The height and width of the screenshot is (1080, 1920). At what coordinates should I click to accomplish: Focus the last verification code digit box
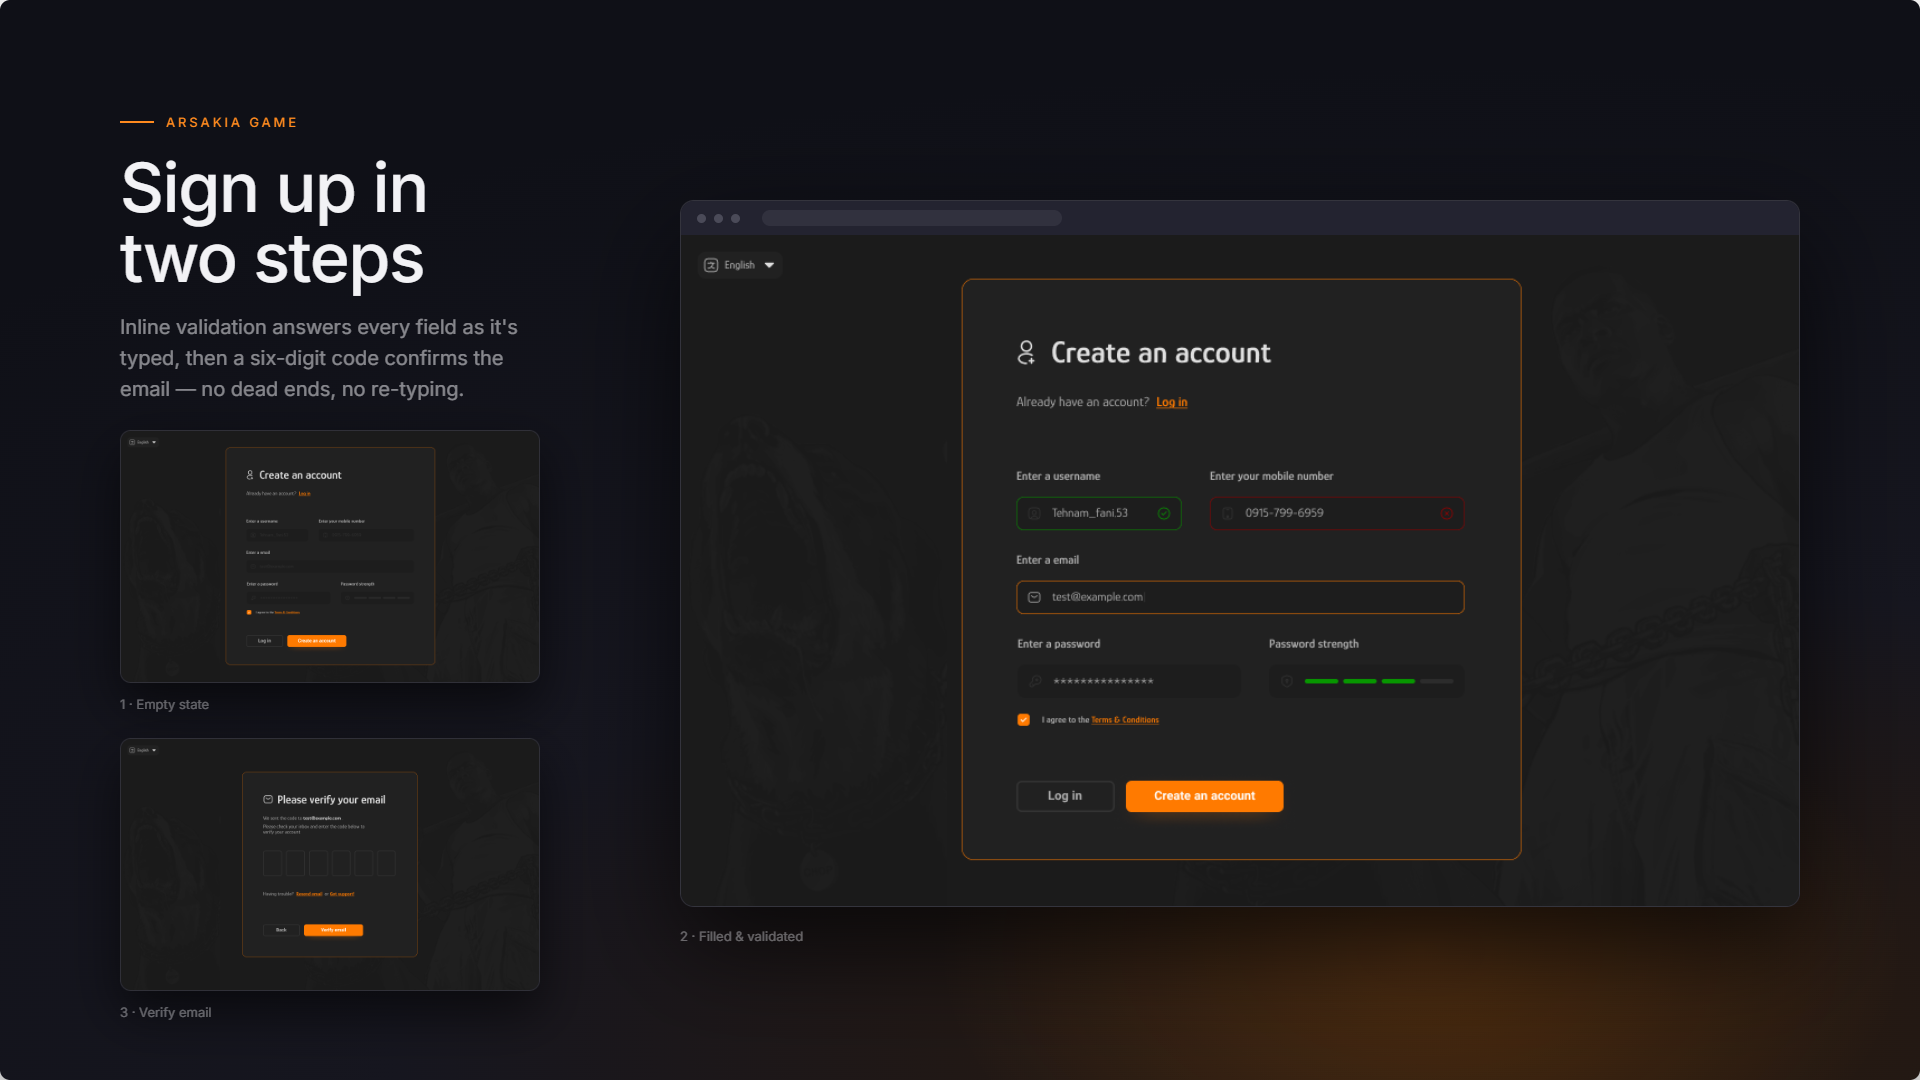tap(387, 863)
